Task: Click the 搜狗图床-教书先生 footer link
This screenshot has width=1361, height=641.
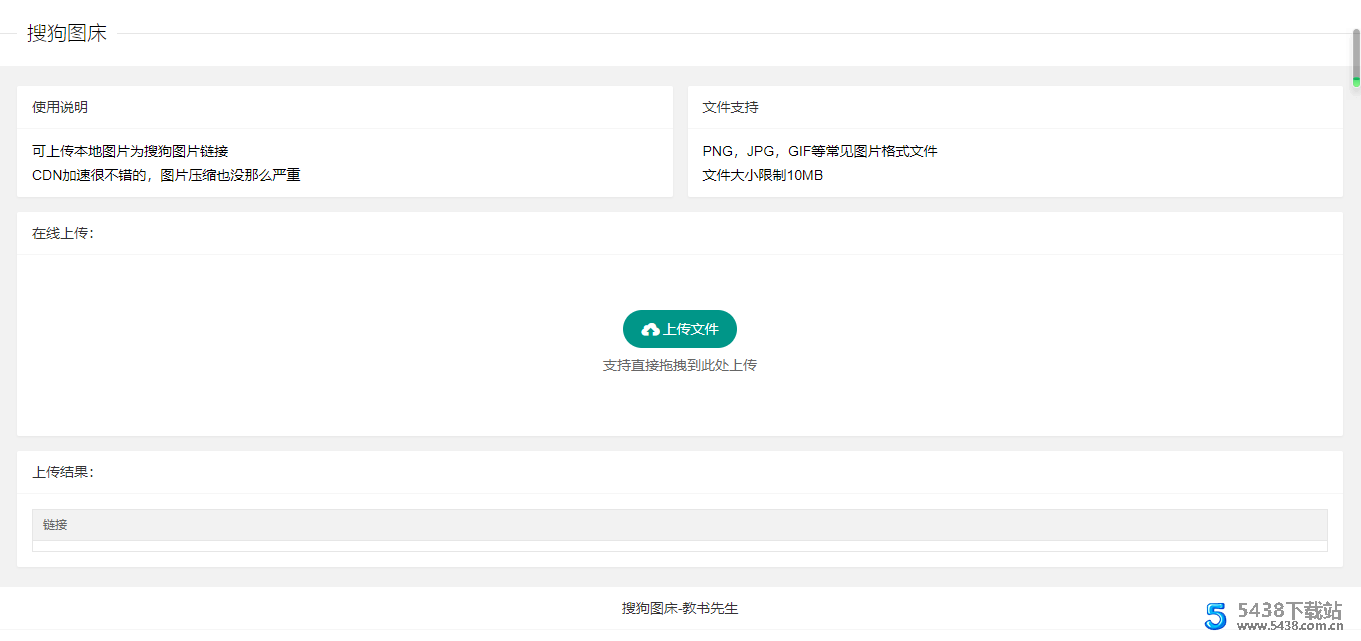Action: click(679, 608)
